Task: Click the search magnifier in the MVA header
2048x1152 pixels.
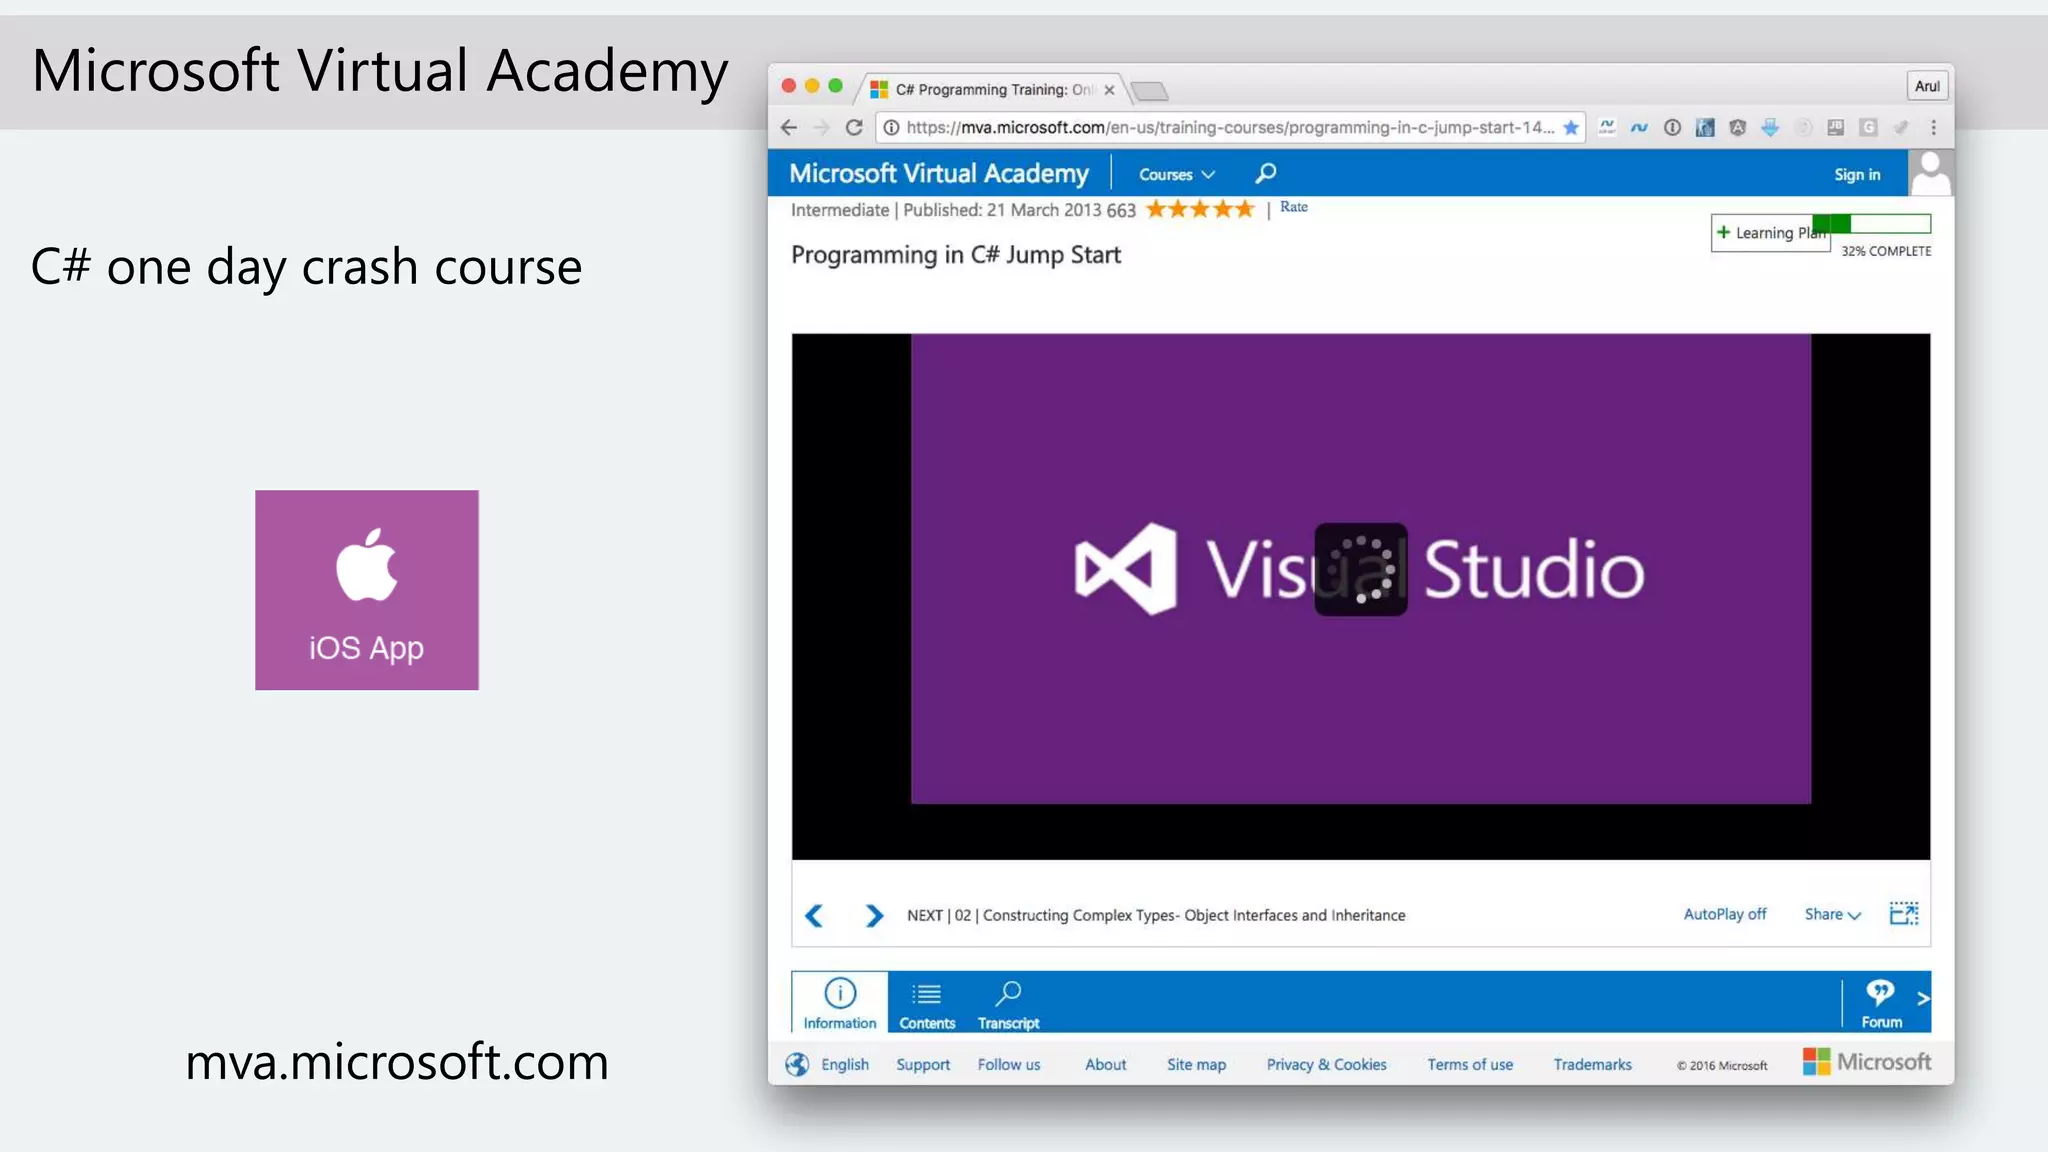Action: pos(1265,174)
